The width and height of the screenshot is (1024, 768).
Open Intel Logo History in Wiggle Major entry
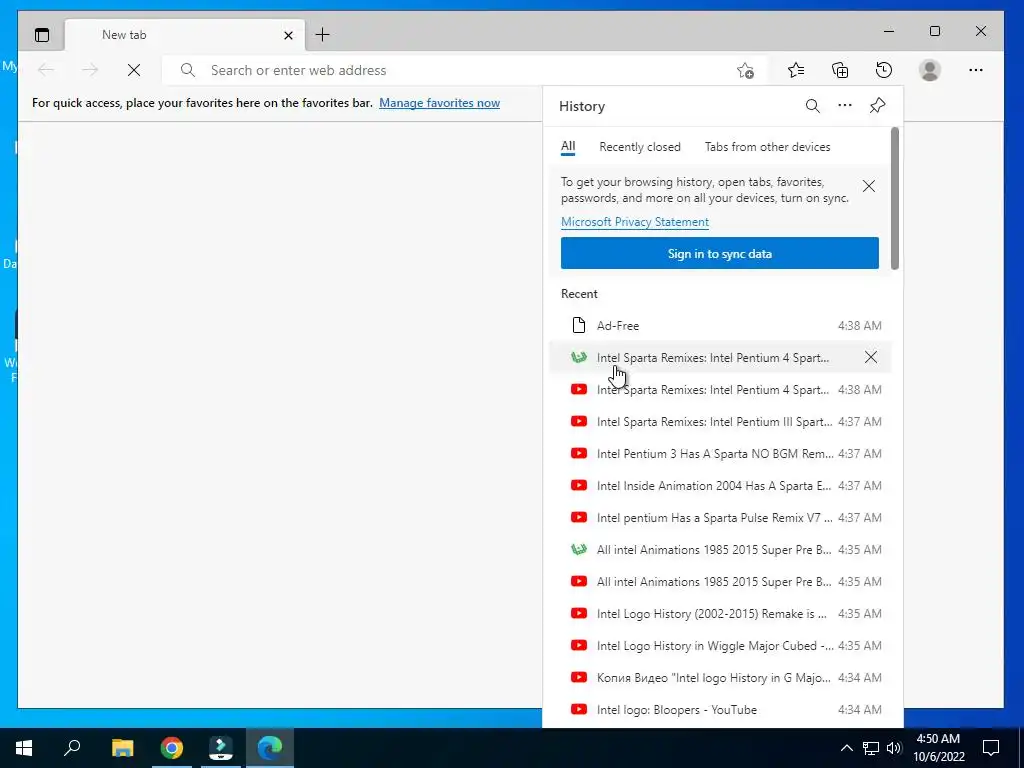(x=720, y=645)
